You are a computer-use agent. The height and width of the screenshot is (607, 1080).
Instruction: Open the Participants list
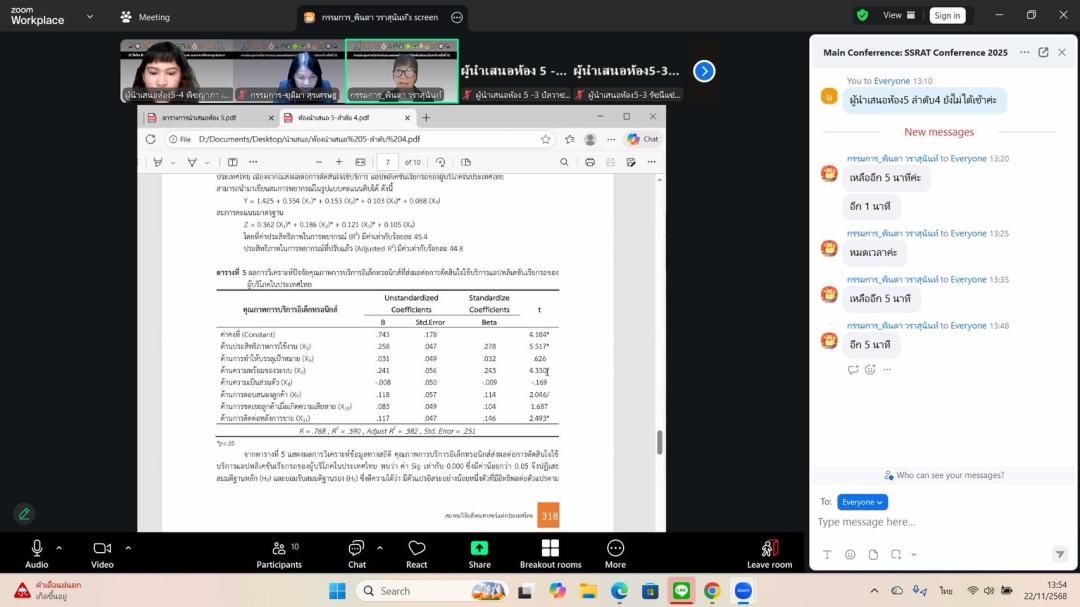click(x=279, y=554)
